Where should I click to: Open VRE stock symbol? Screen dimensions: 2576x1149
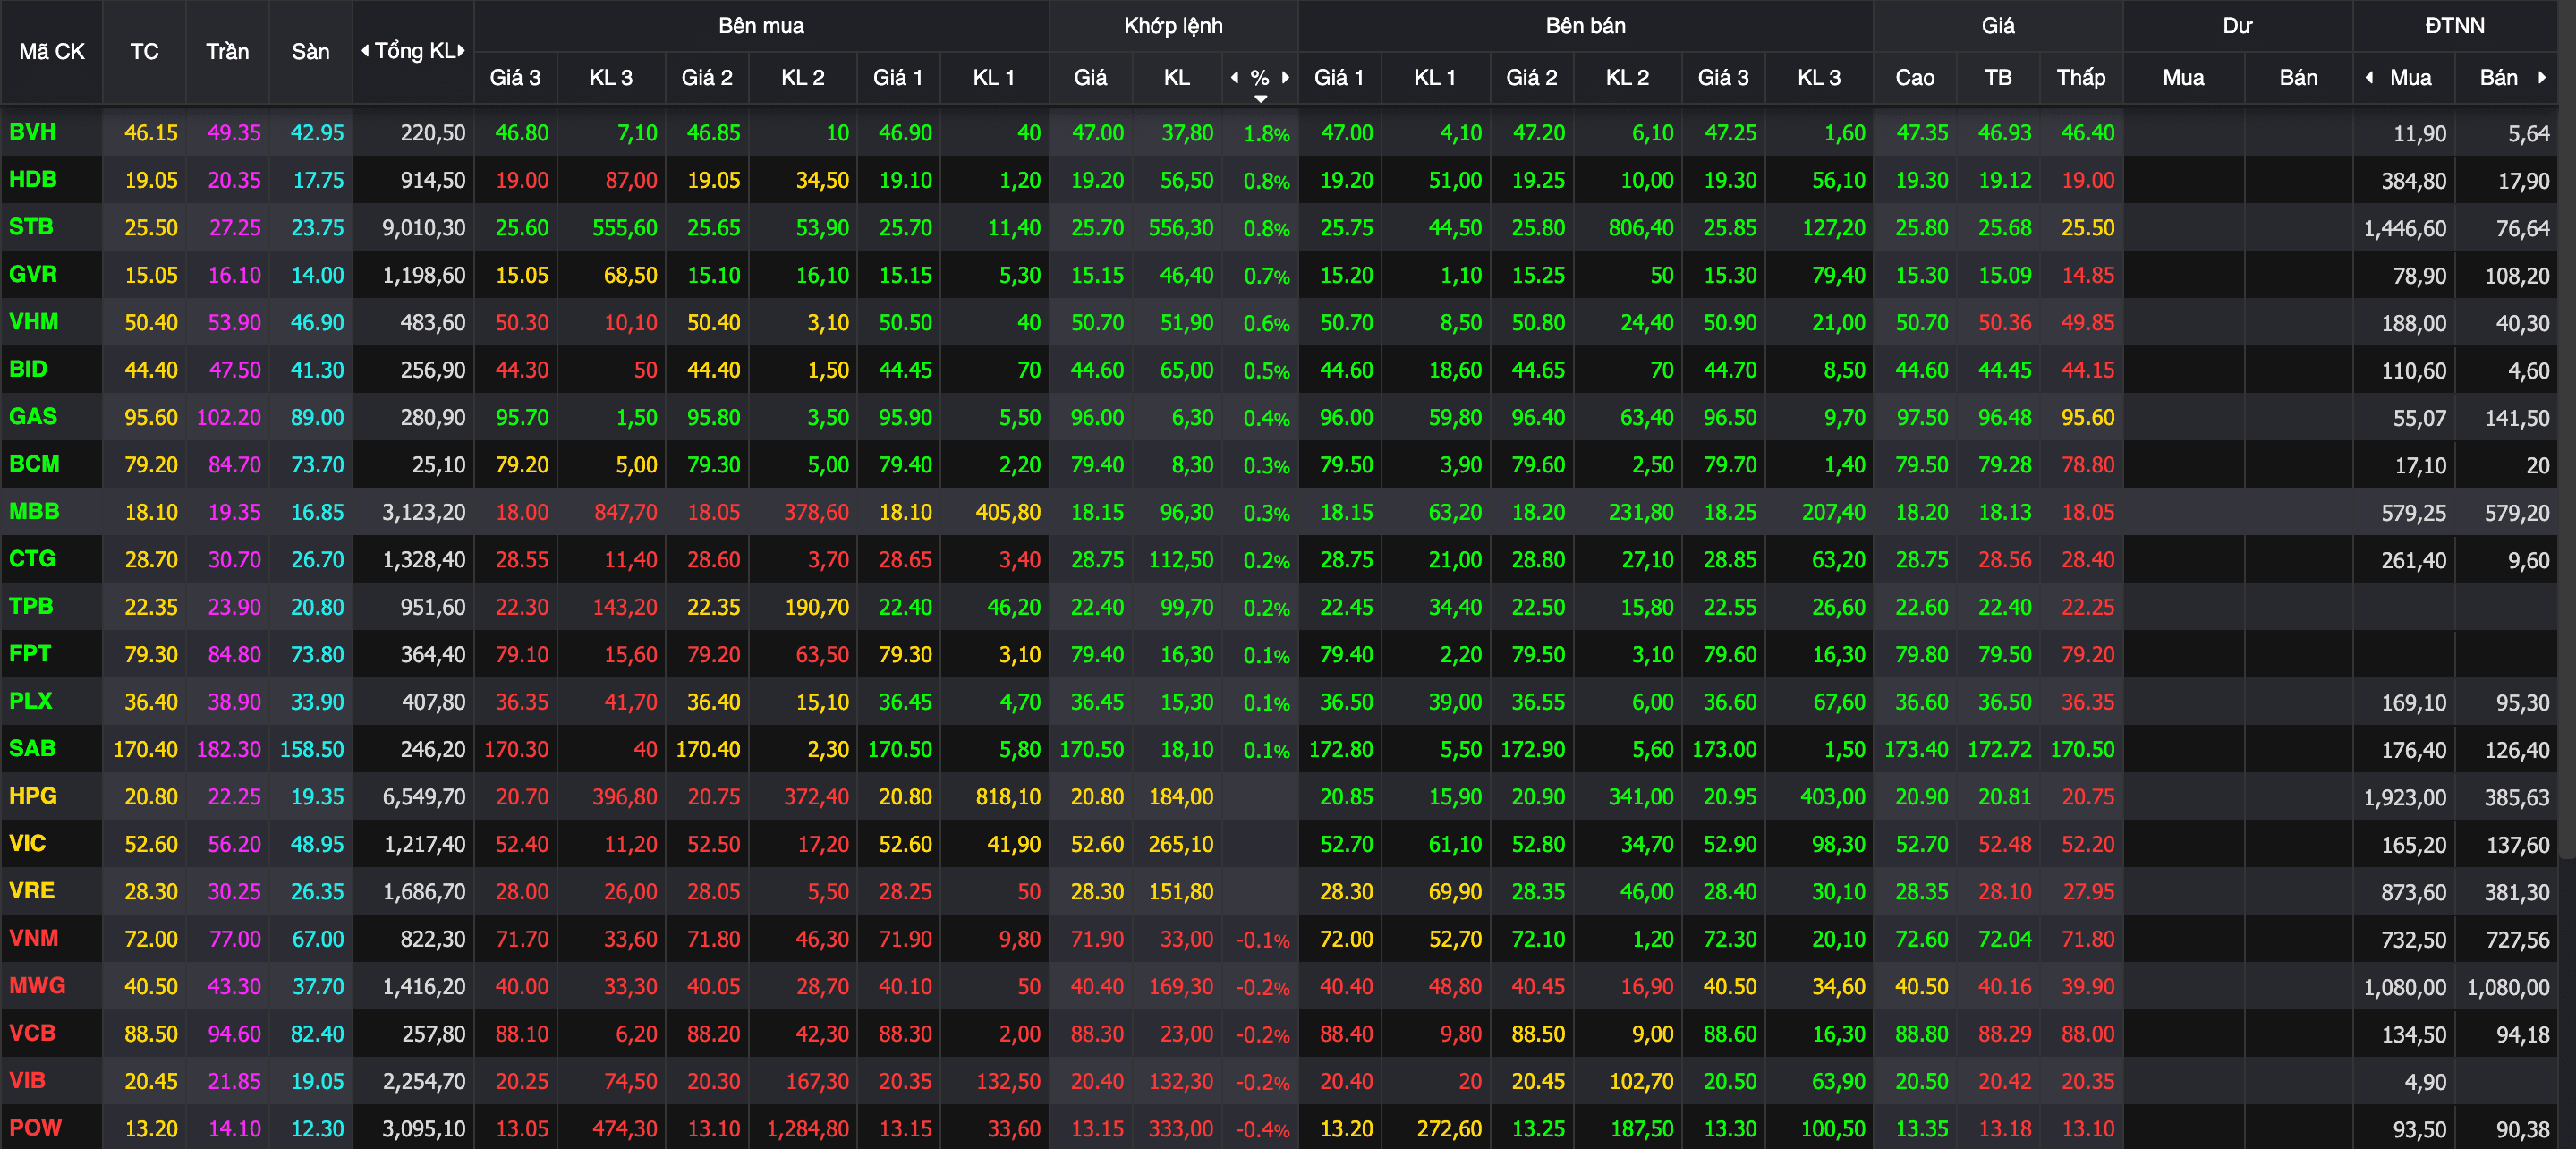[32, 891]
